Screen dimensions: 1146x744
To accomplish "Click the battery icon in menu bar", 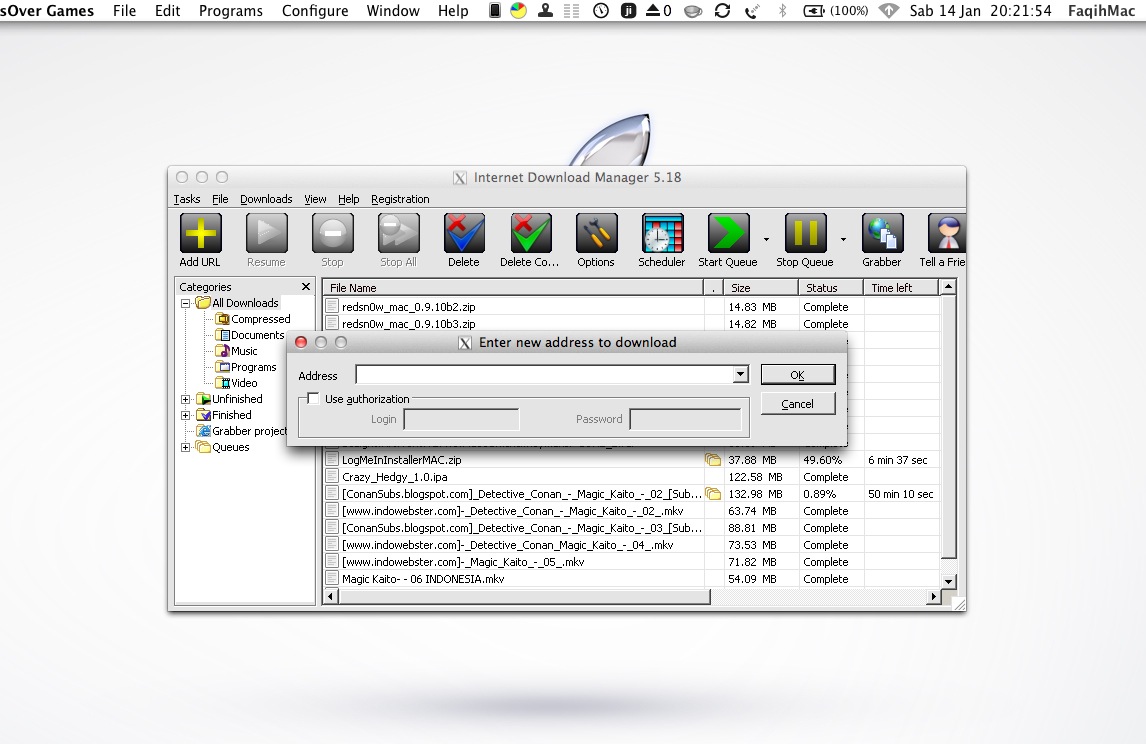I will tap(813, 11).
